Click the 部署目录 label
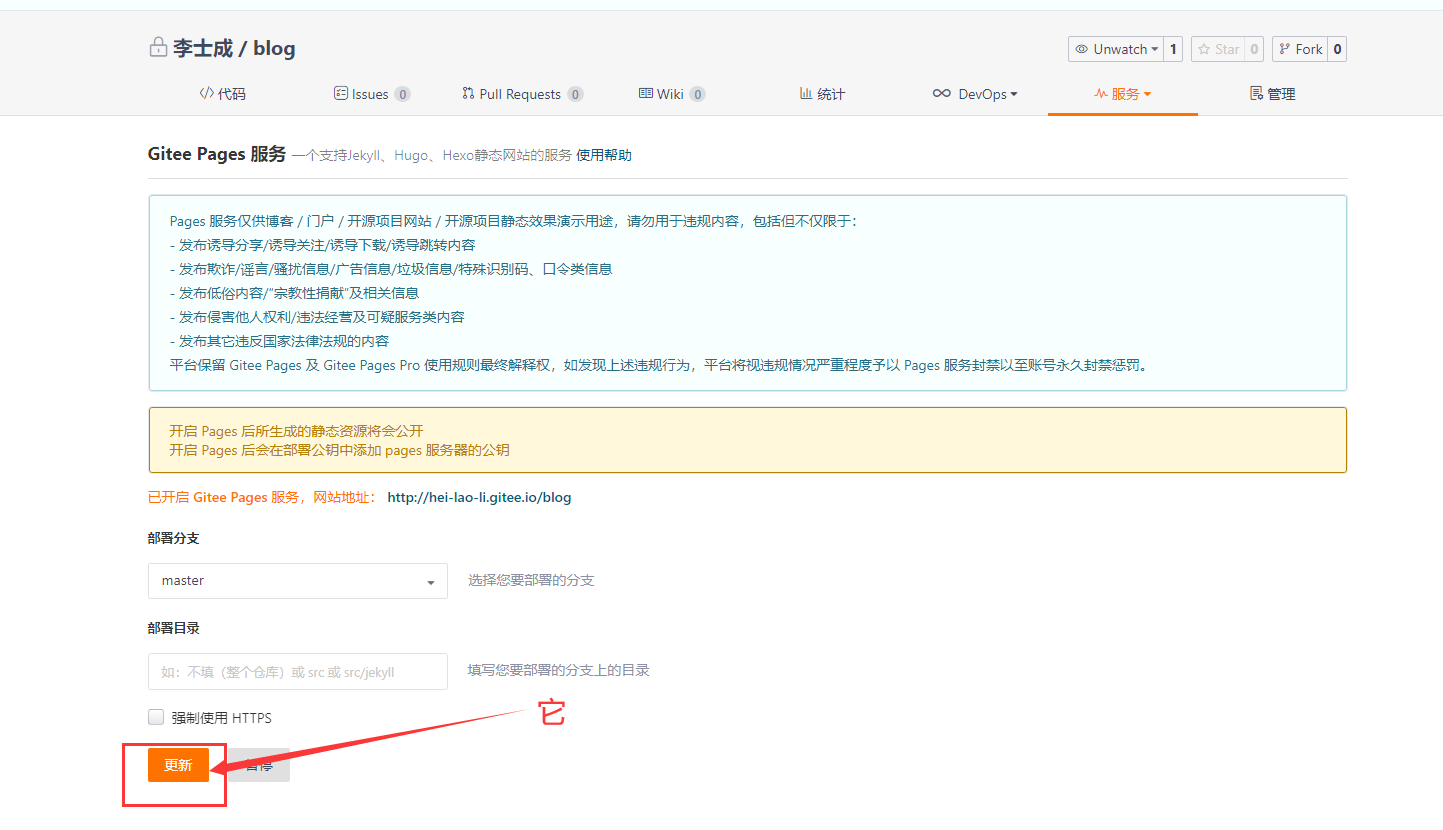Image resolution: width=1443 pixels, height=830 pixels. (x=174, y=628)
